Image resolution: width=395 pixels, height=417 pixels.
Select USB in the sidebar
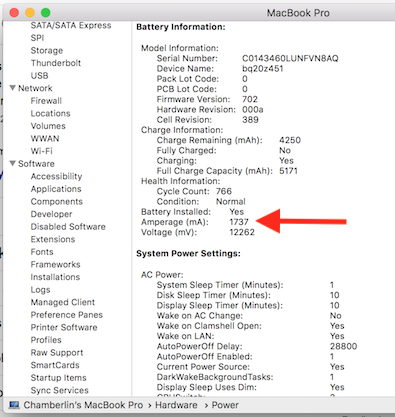coord(39,76)
